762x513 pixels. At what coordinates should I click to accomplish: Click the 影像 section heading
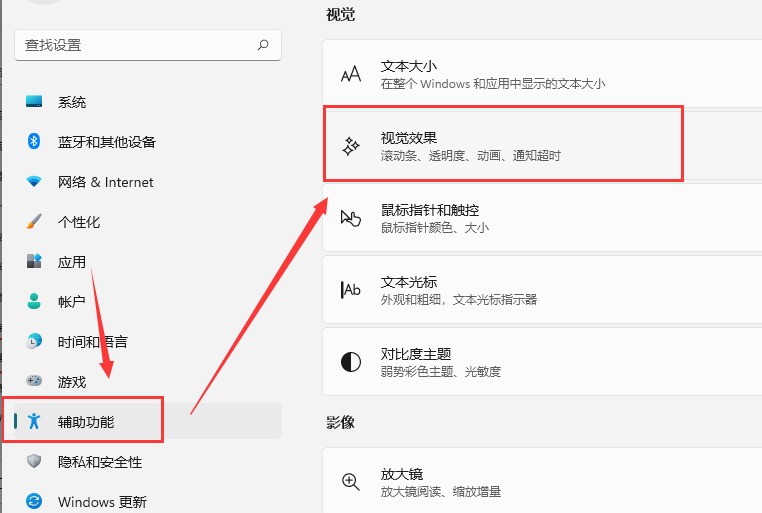coord(340,422)
